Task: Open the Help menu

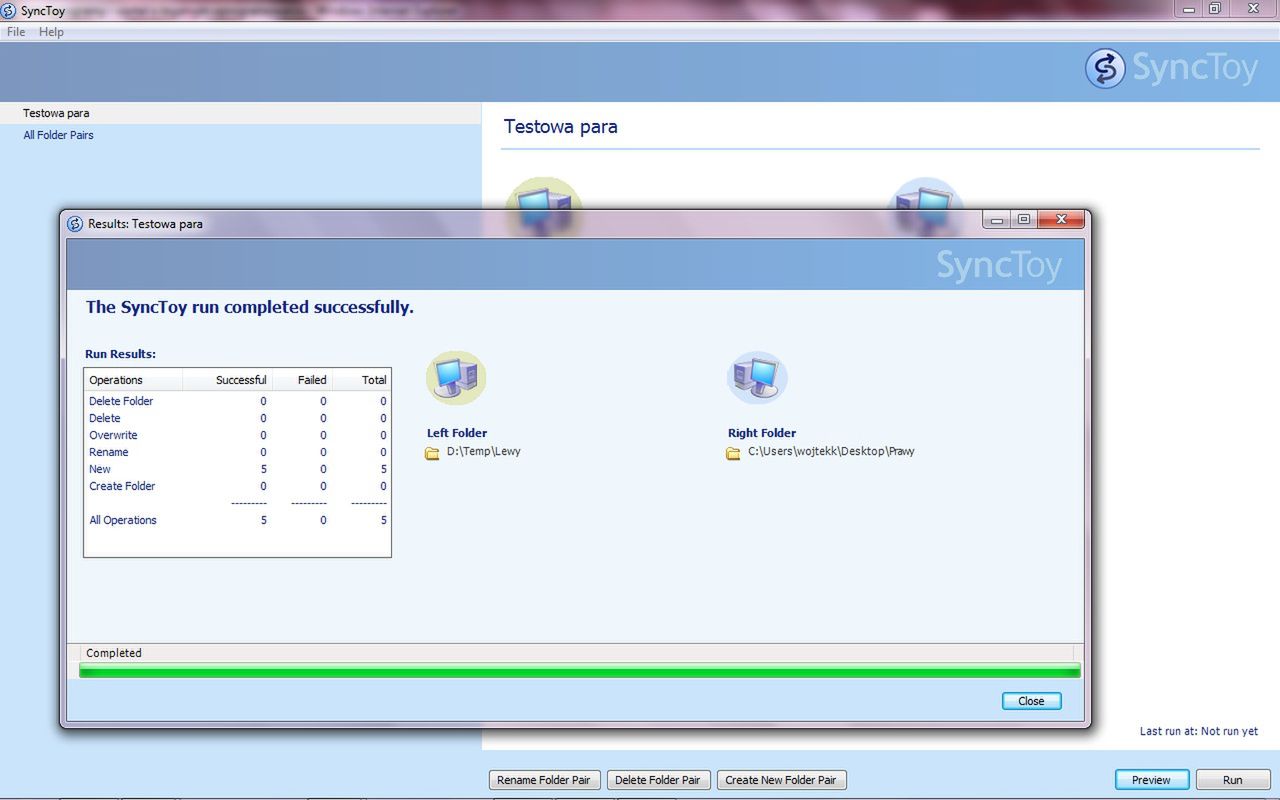Action: point(51,32)
